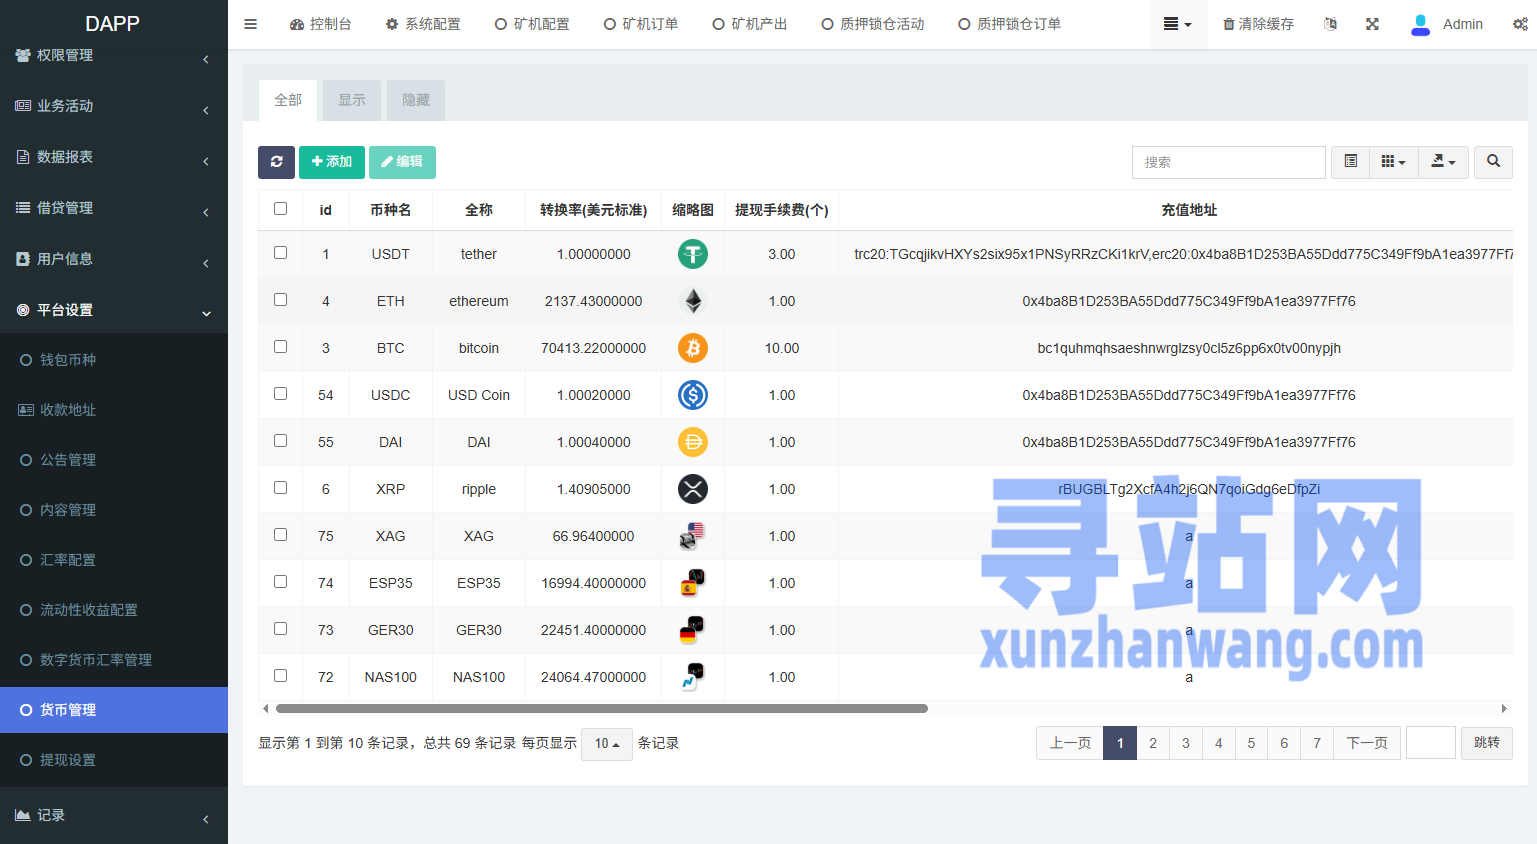Click the green 添加 button
Viewport: 1537px width, 844px height.
pos(332,162)
